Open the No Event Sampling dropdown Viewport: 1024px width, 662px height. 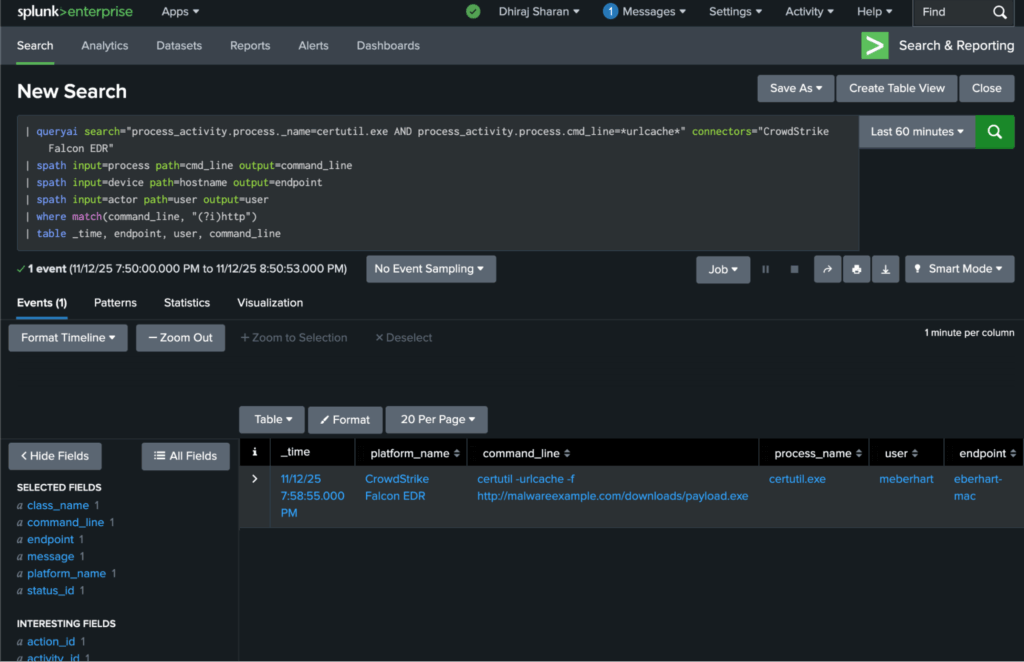coord(431,268)
